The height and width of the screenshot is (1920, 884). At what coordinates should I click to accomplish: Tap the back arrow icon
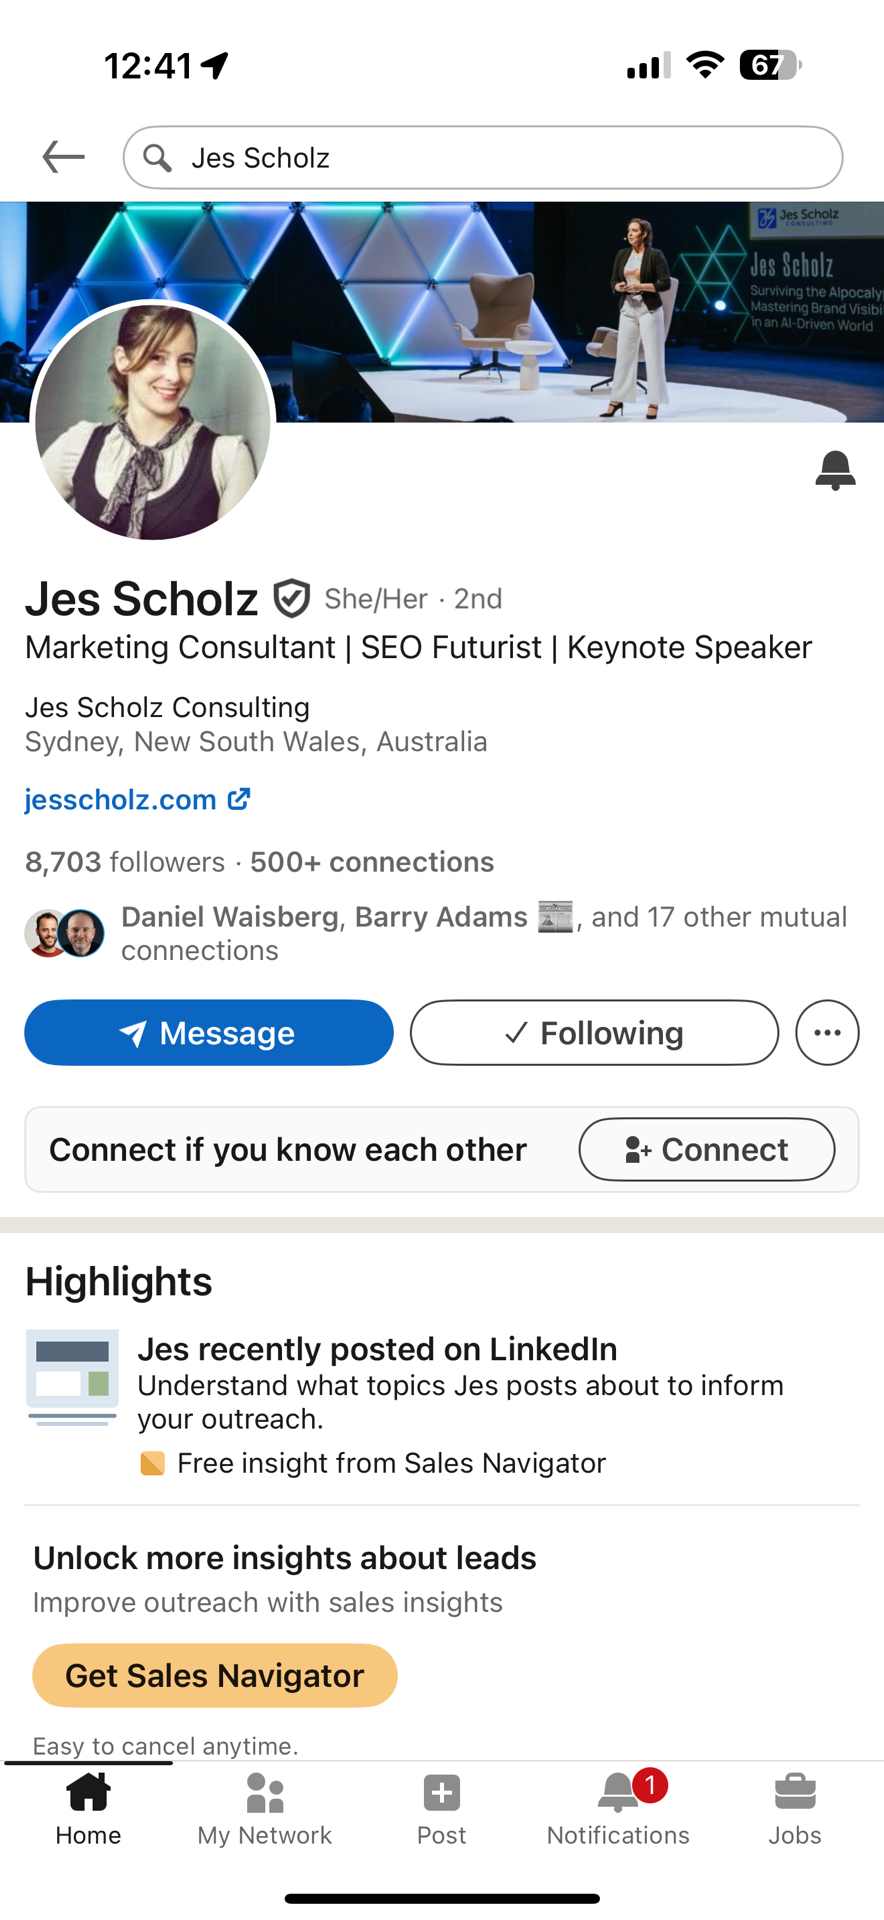click(x=63, y=157)
